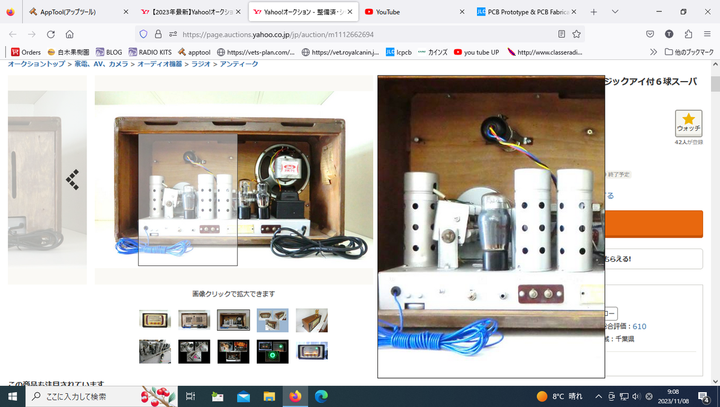Screen dimensions: 720x407
Task: Select the first radio front thumbnail
Action: click(x=154, y=320)
